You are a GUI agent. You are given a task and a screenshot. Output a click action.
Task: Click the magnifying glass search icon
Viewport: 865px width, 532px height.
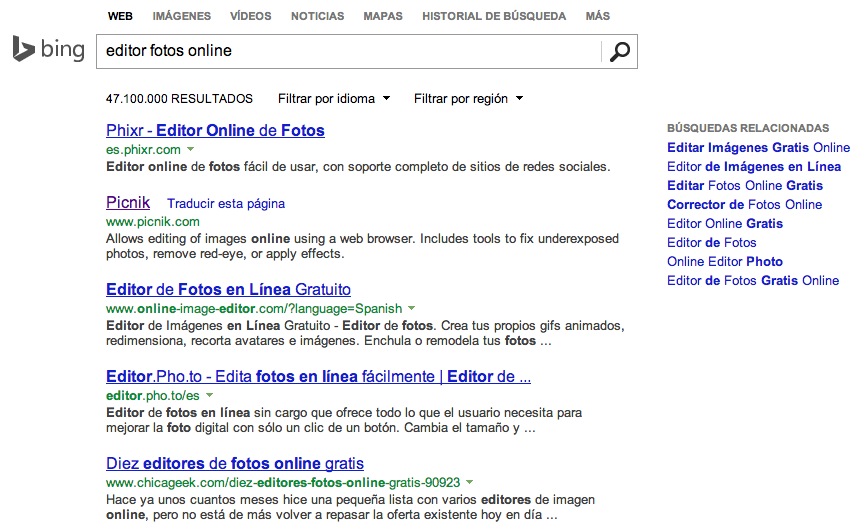point(620,51)
